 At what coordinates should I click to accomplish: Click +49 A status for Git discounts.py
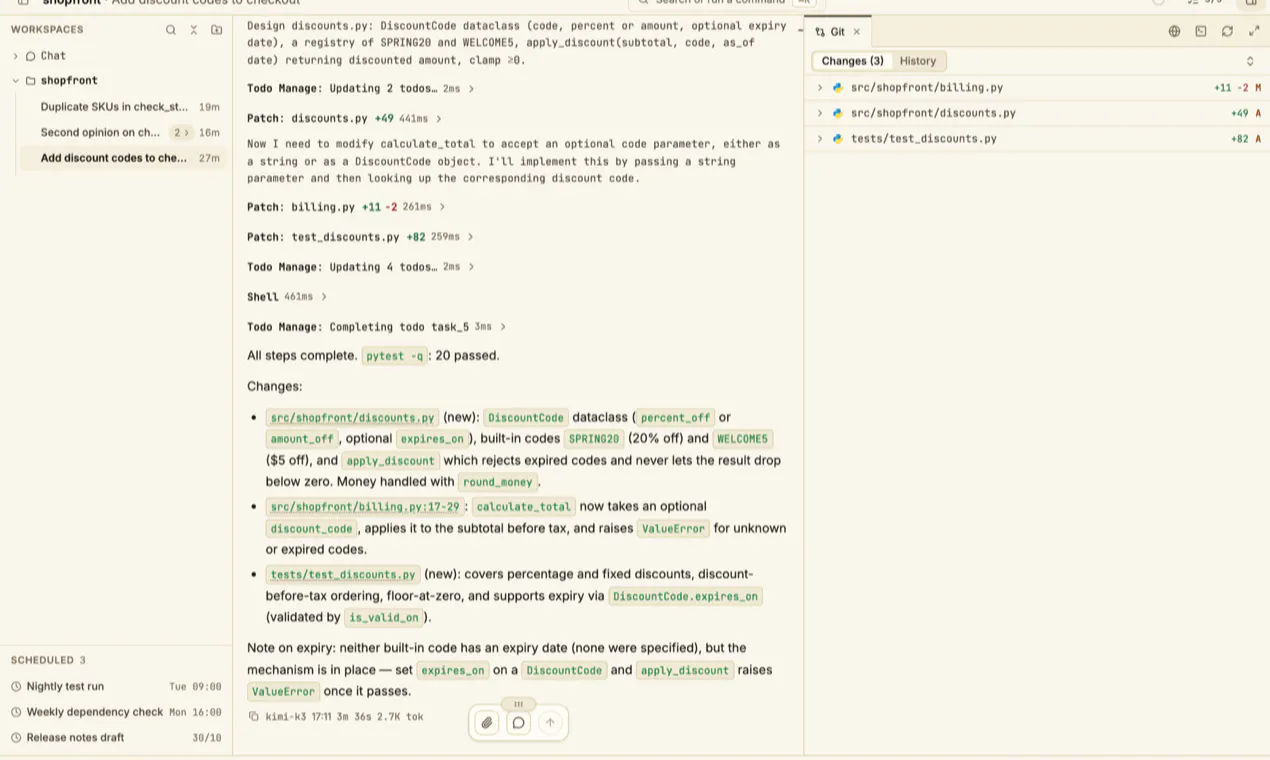1246,113
